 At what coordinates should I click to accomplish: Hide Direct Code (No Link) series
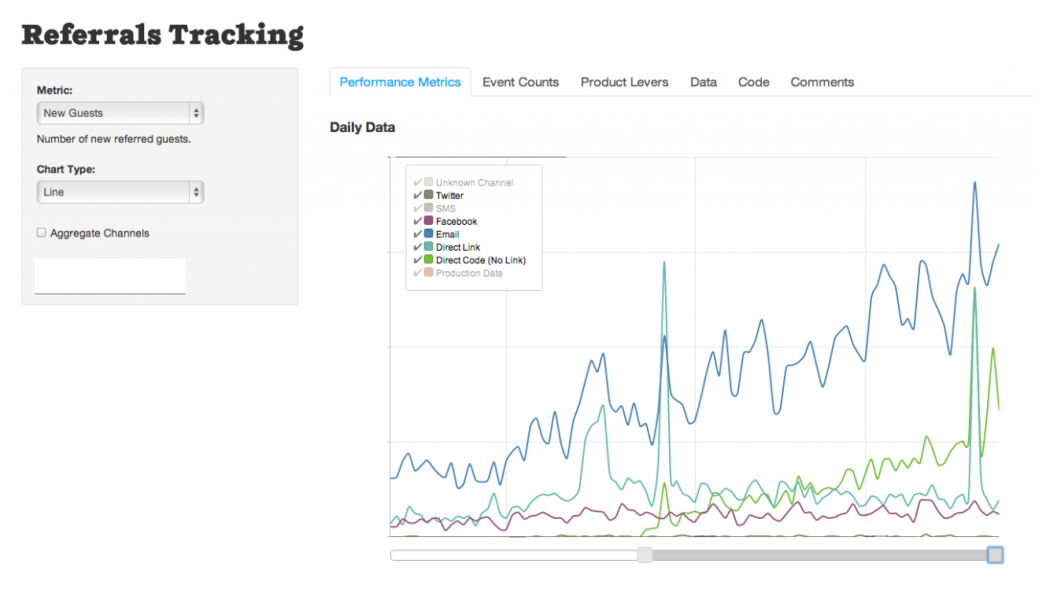pos(480,260)
